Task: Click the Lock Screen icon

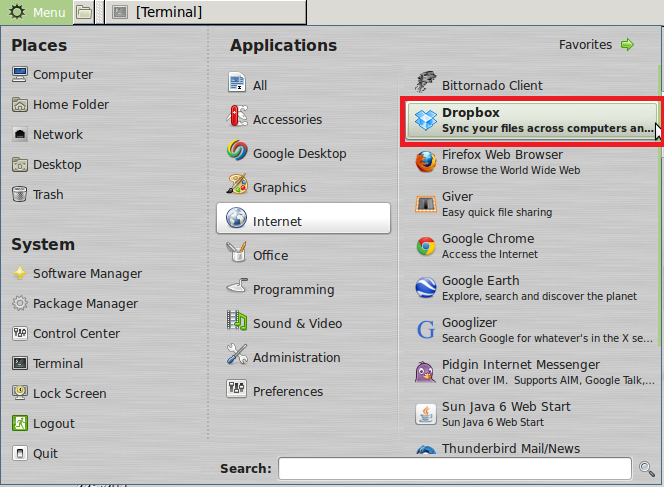Action: click(x=19, y=393)
